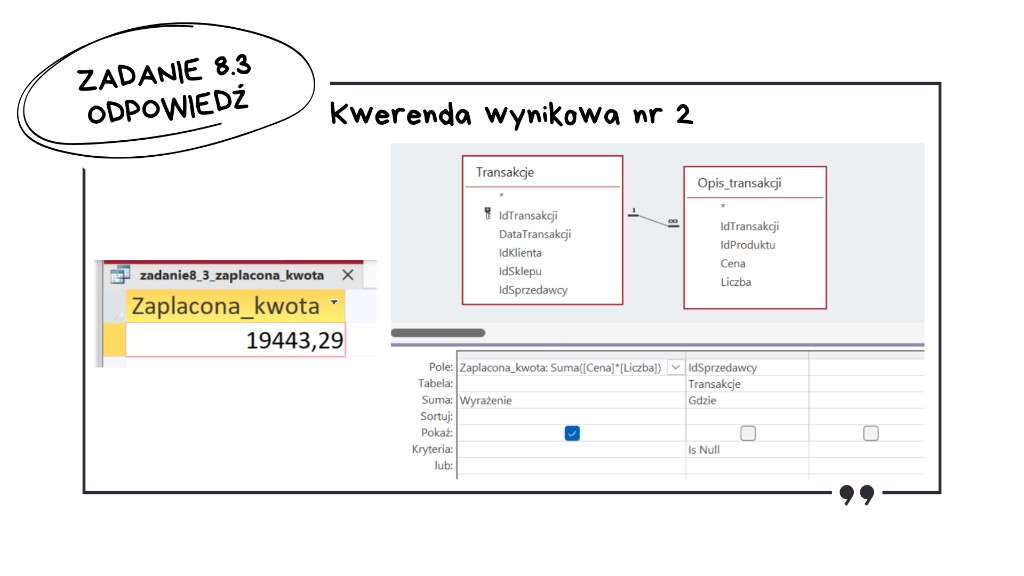Screen dimensions: 1024x576
Task: Select IdSprzedawcy in the Transakcje table
Action: tap(533, 290)
